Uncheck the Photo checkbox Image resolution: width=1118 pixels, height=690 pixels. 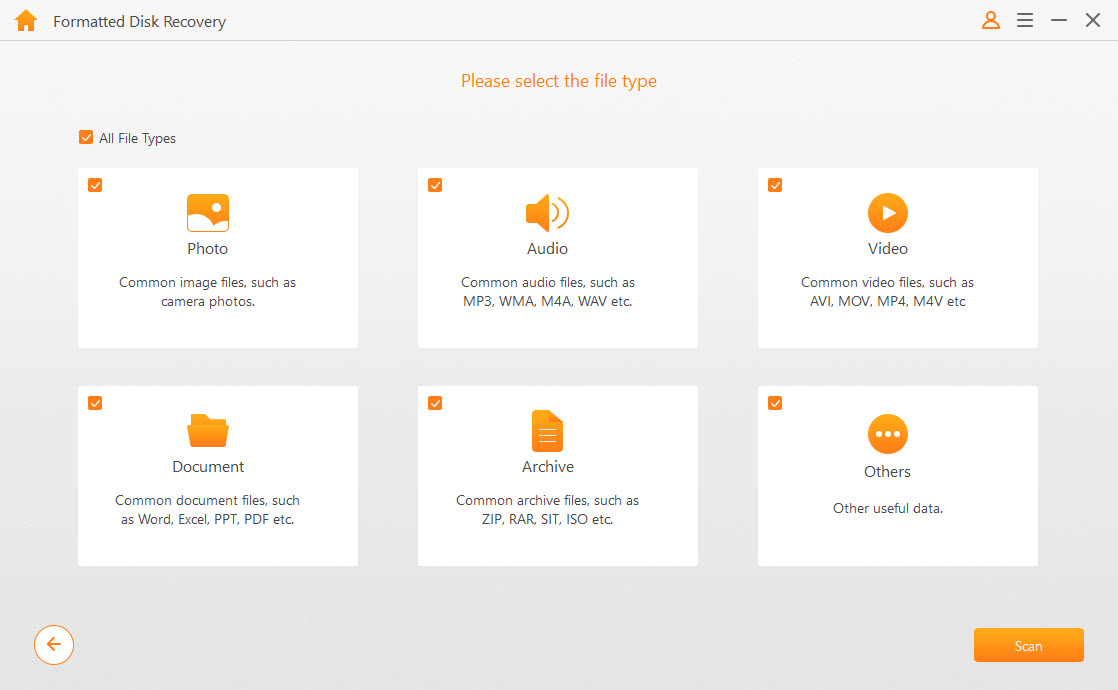95,185
